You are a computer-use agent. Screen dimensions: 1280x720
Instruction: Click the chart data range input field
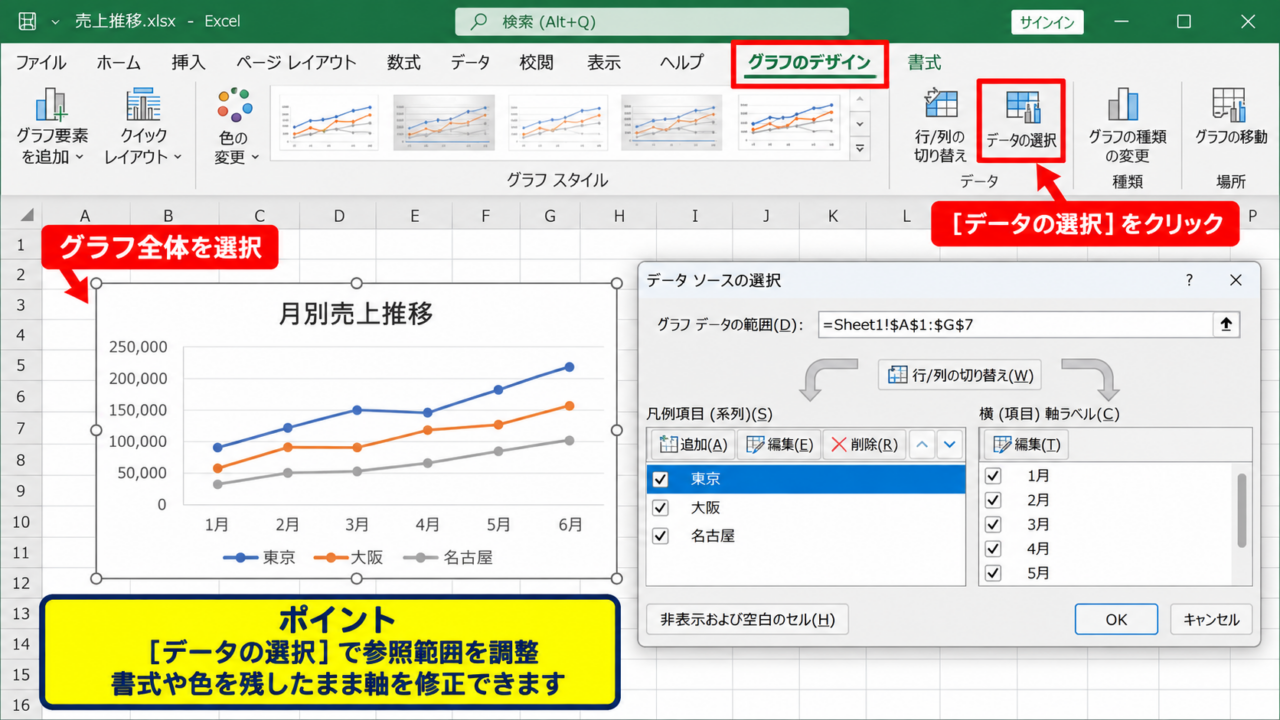click(x=1014, y=324)
